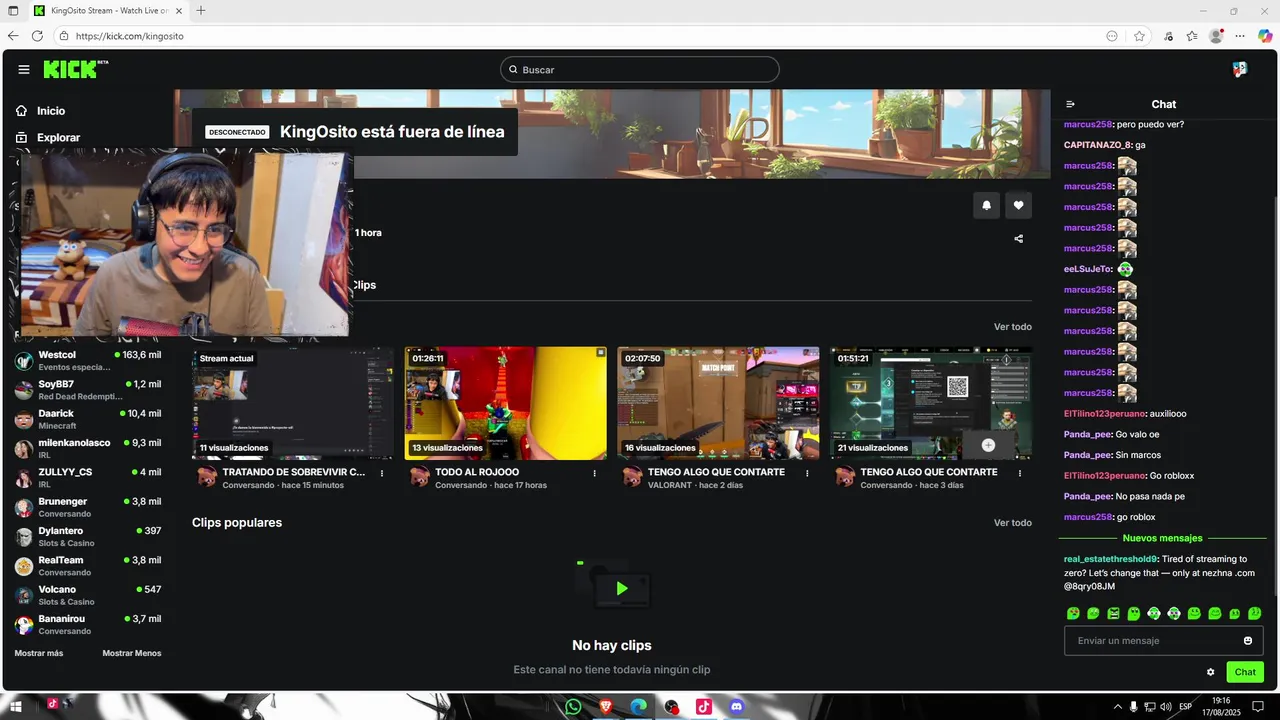Click Nuevos mensajes divider label

1163,538
